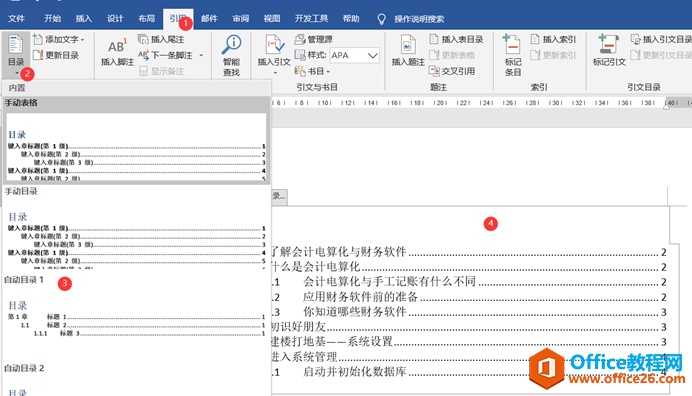Click 标记引文 mark citation

[609, 51]
